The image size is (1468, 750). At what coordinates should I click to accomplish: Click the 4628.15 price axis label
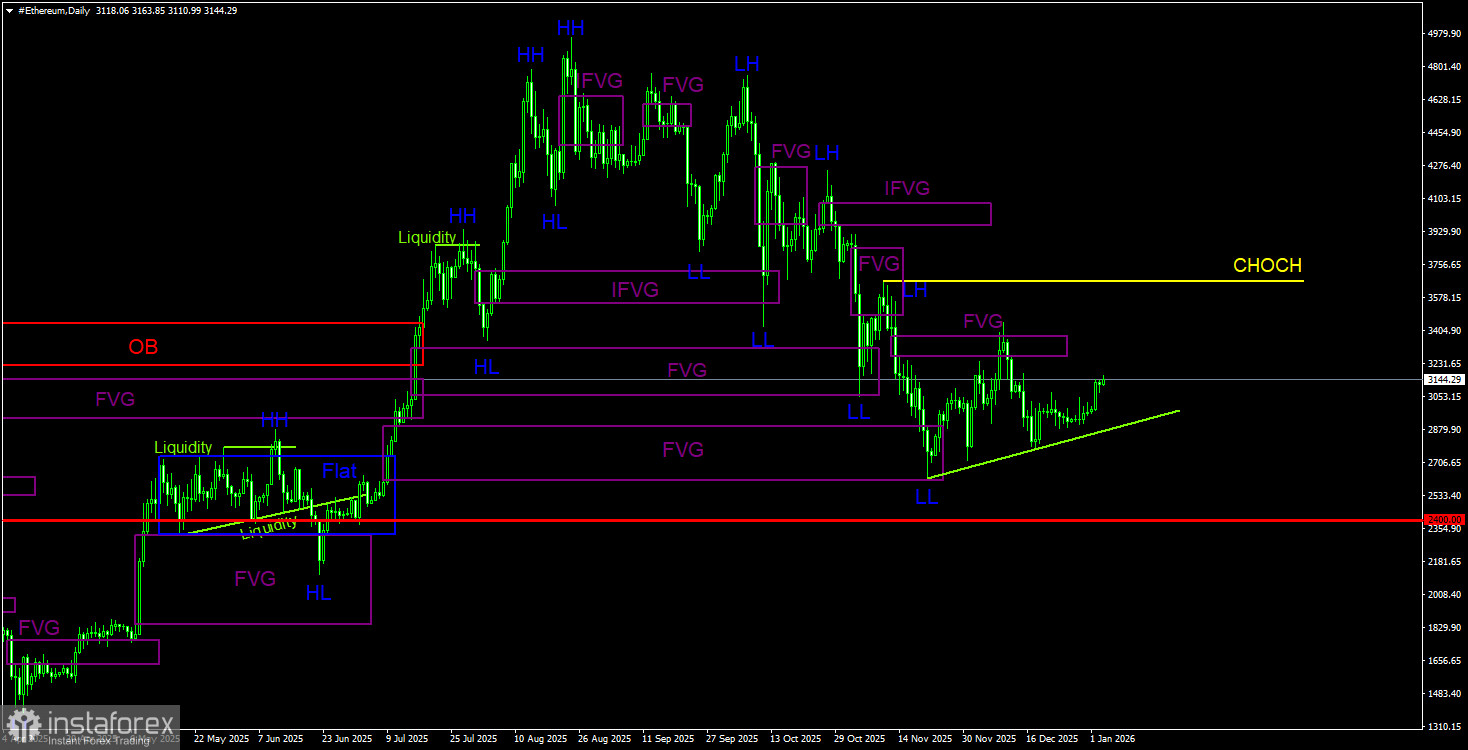(1444, 100)
